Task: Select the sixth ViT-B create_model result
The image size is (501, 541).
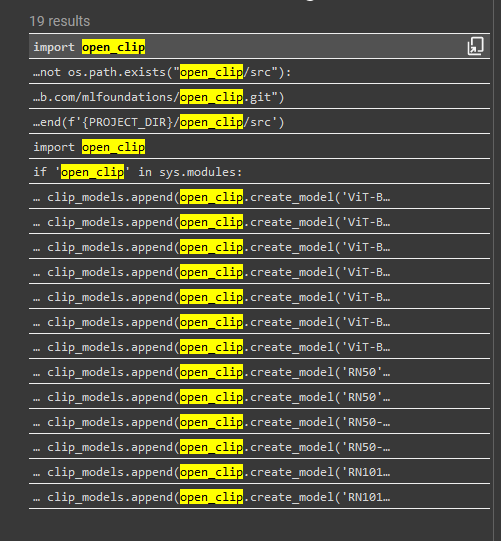Action: pos(259,322)
